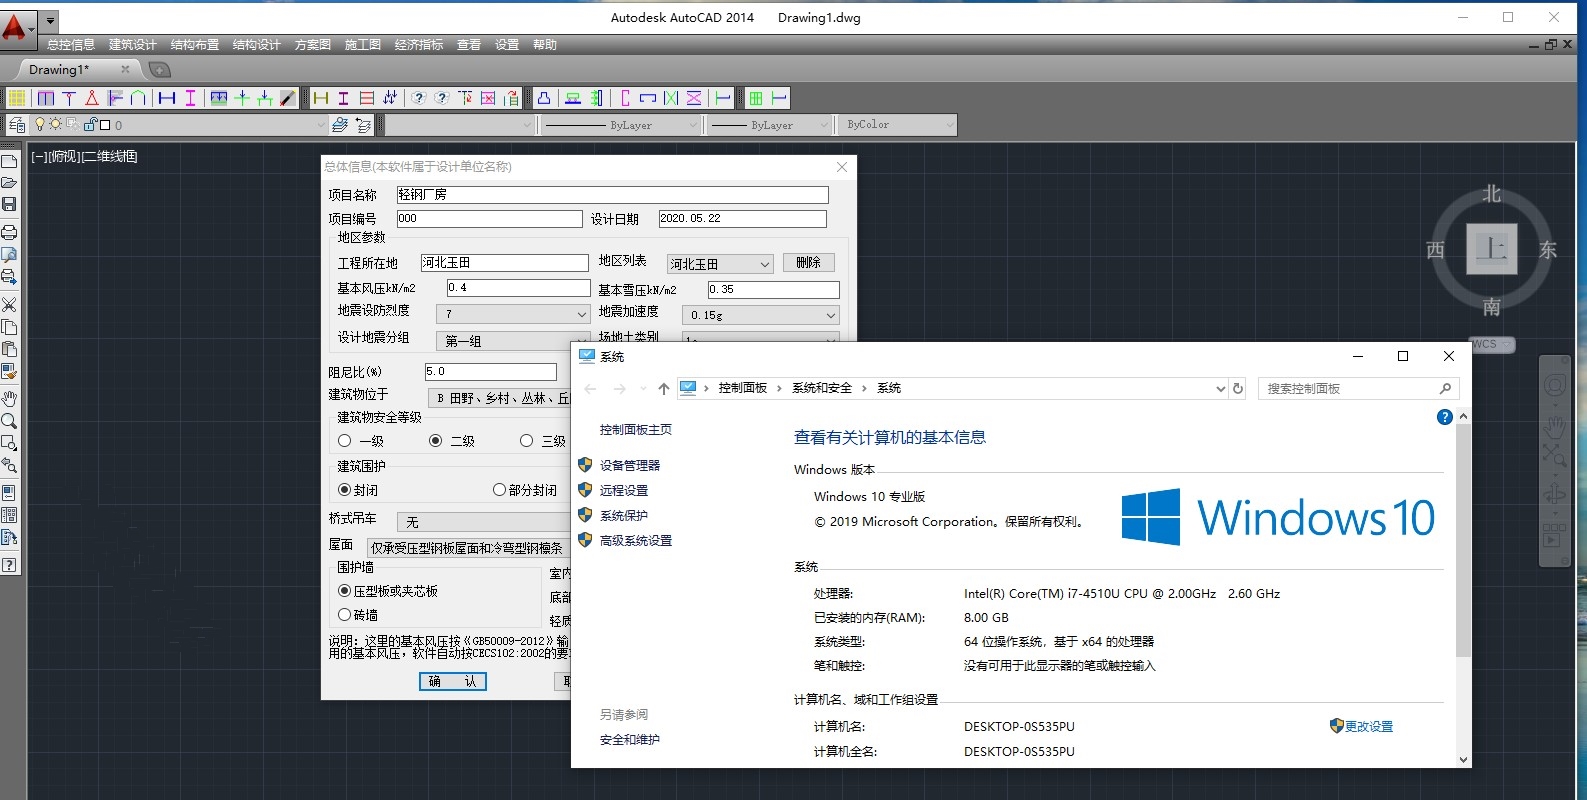This screenshot has height=800, width=1587.
Task: Click refresh icon in System window address bar
Action: (1238, 388)
